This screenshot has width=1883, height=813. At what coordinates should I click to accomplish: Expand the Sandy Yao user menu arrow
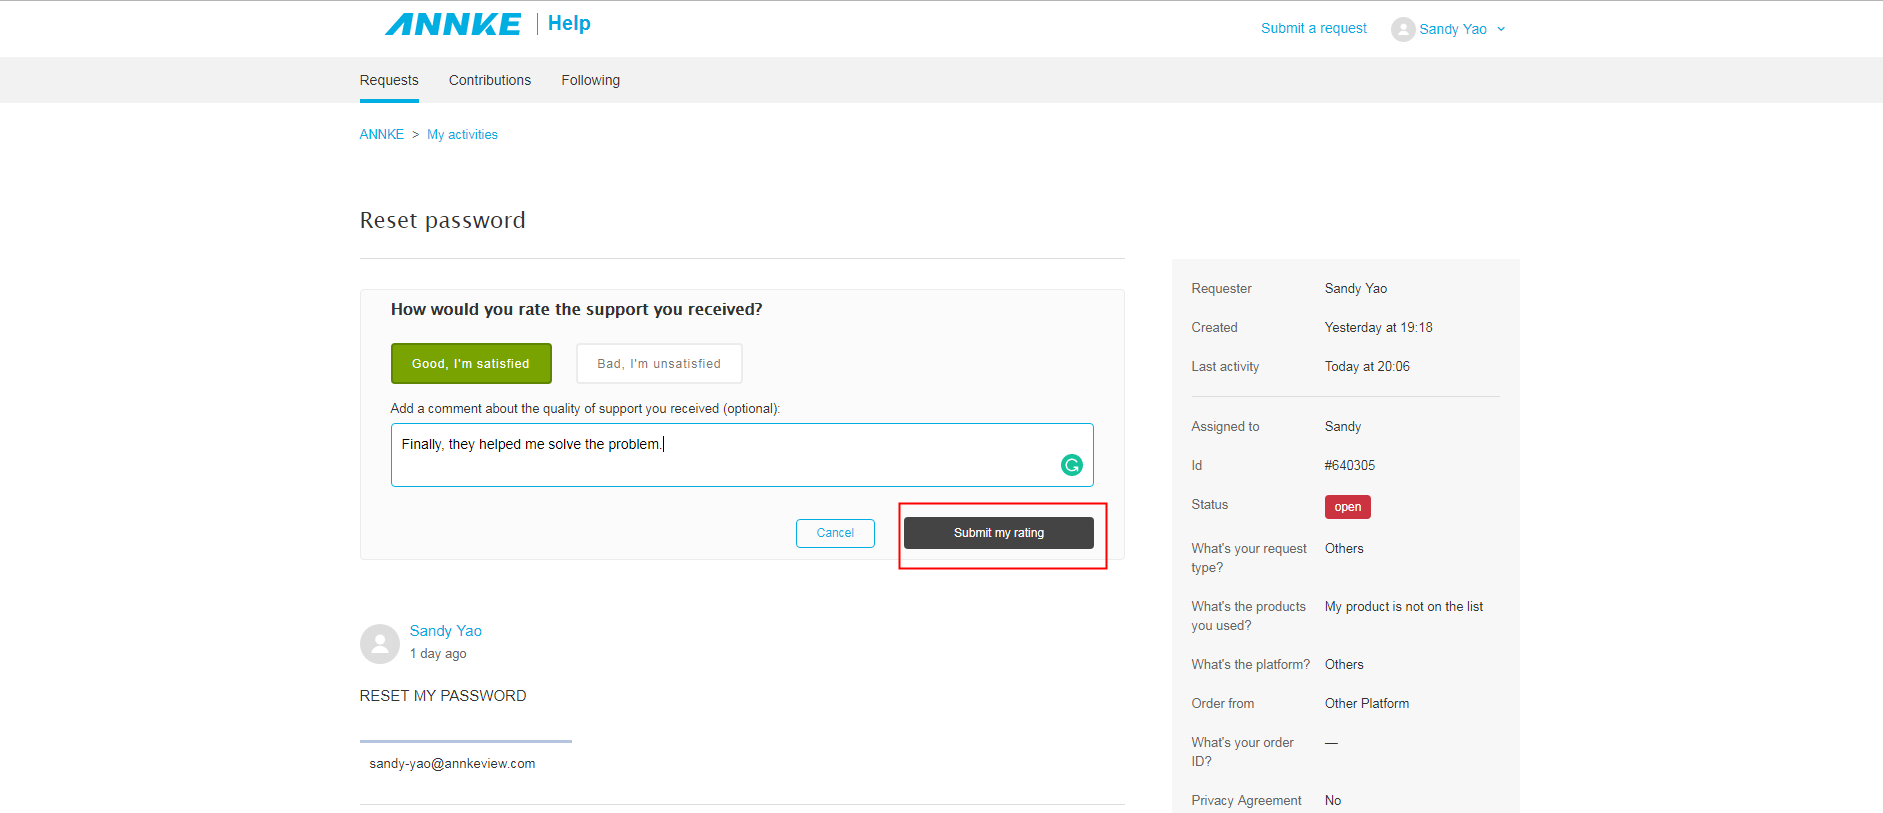click(x=1501, y=29)
